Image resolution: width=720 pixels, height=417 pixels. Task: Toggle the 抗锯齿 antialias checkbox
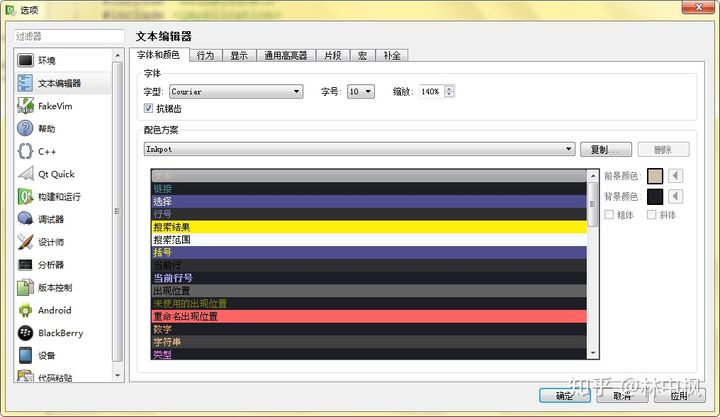149,108
